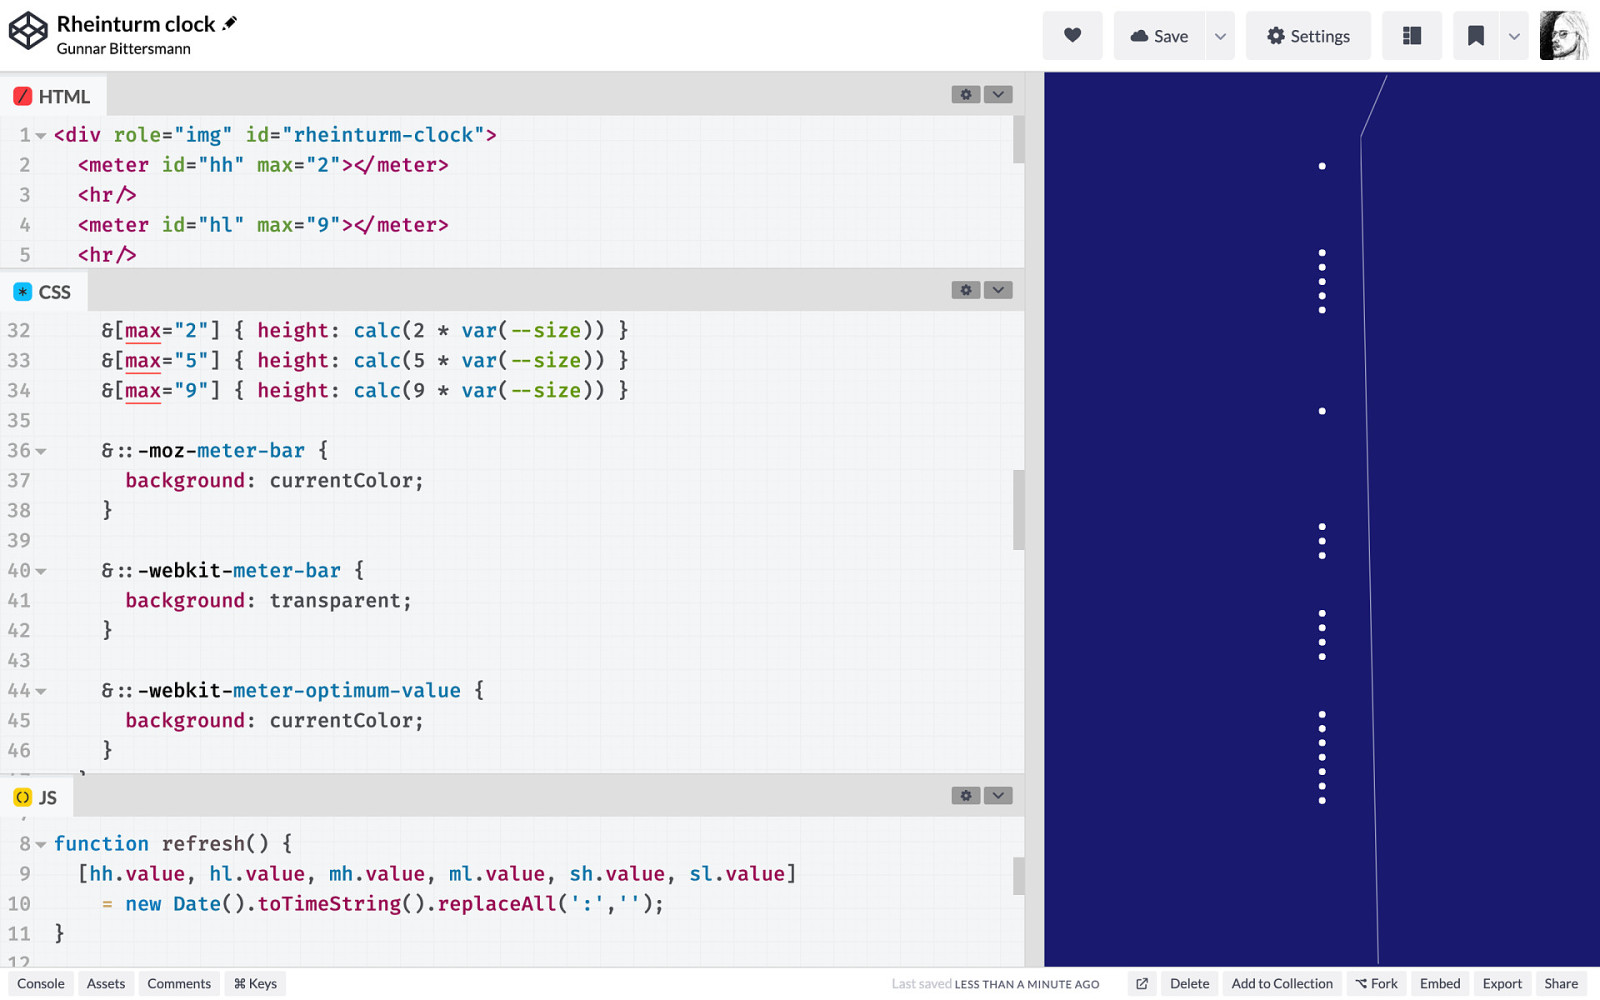
Task: Click Rheinturm clock title
Action: (x=136, y=23)
